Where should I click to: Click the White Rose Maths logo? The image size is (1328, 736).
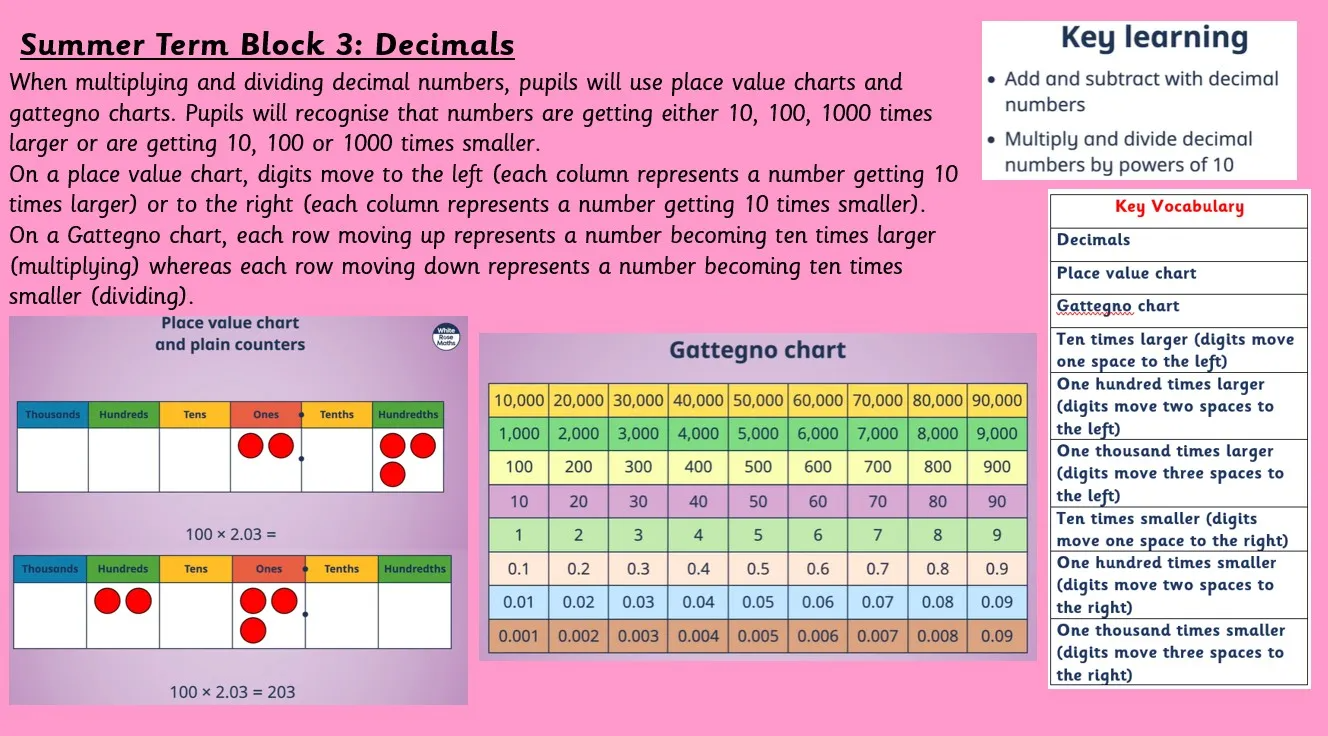(x=445, y=337)
